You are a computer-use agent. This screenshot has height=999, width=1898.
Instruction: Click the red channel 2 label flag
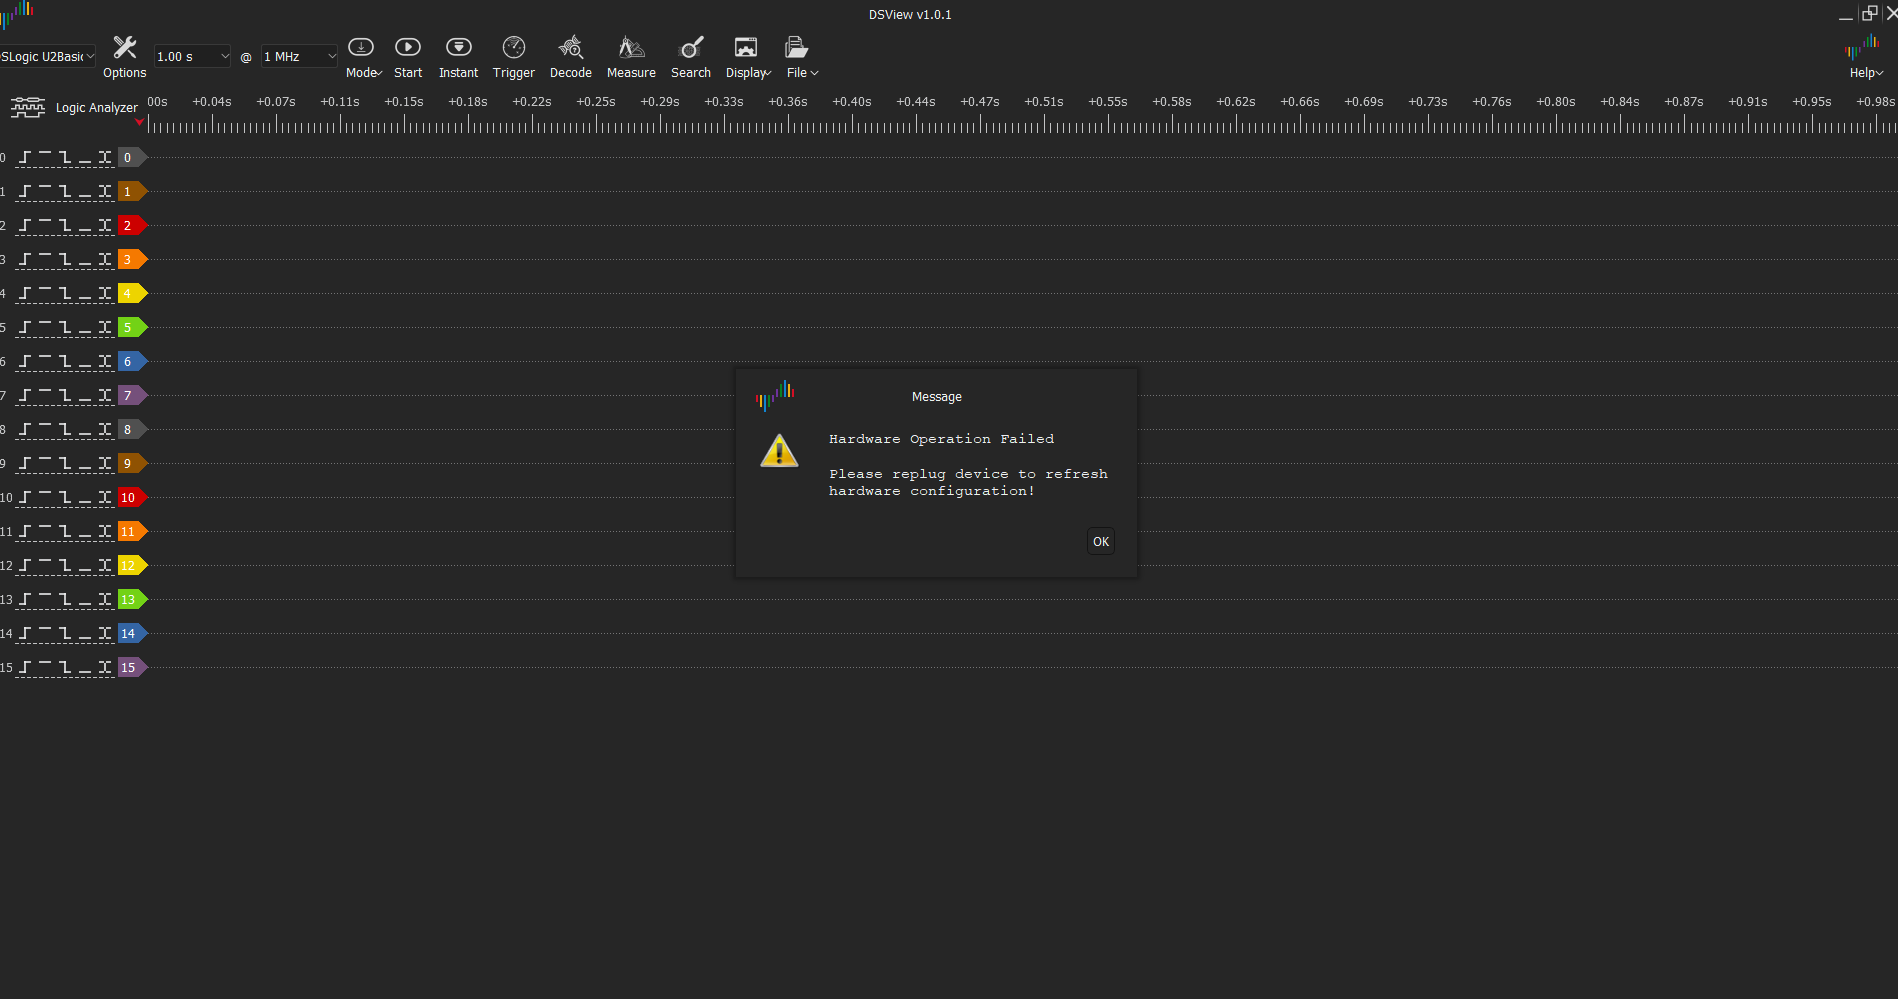pyautogui.click(x=129, y=226)
